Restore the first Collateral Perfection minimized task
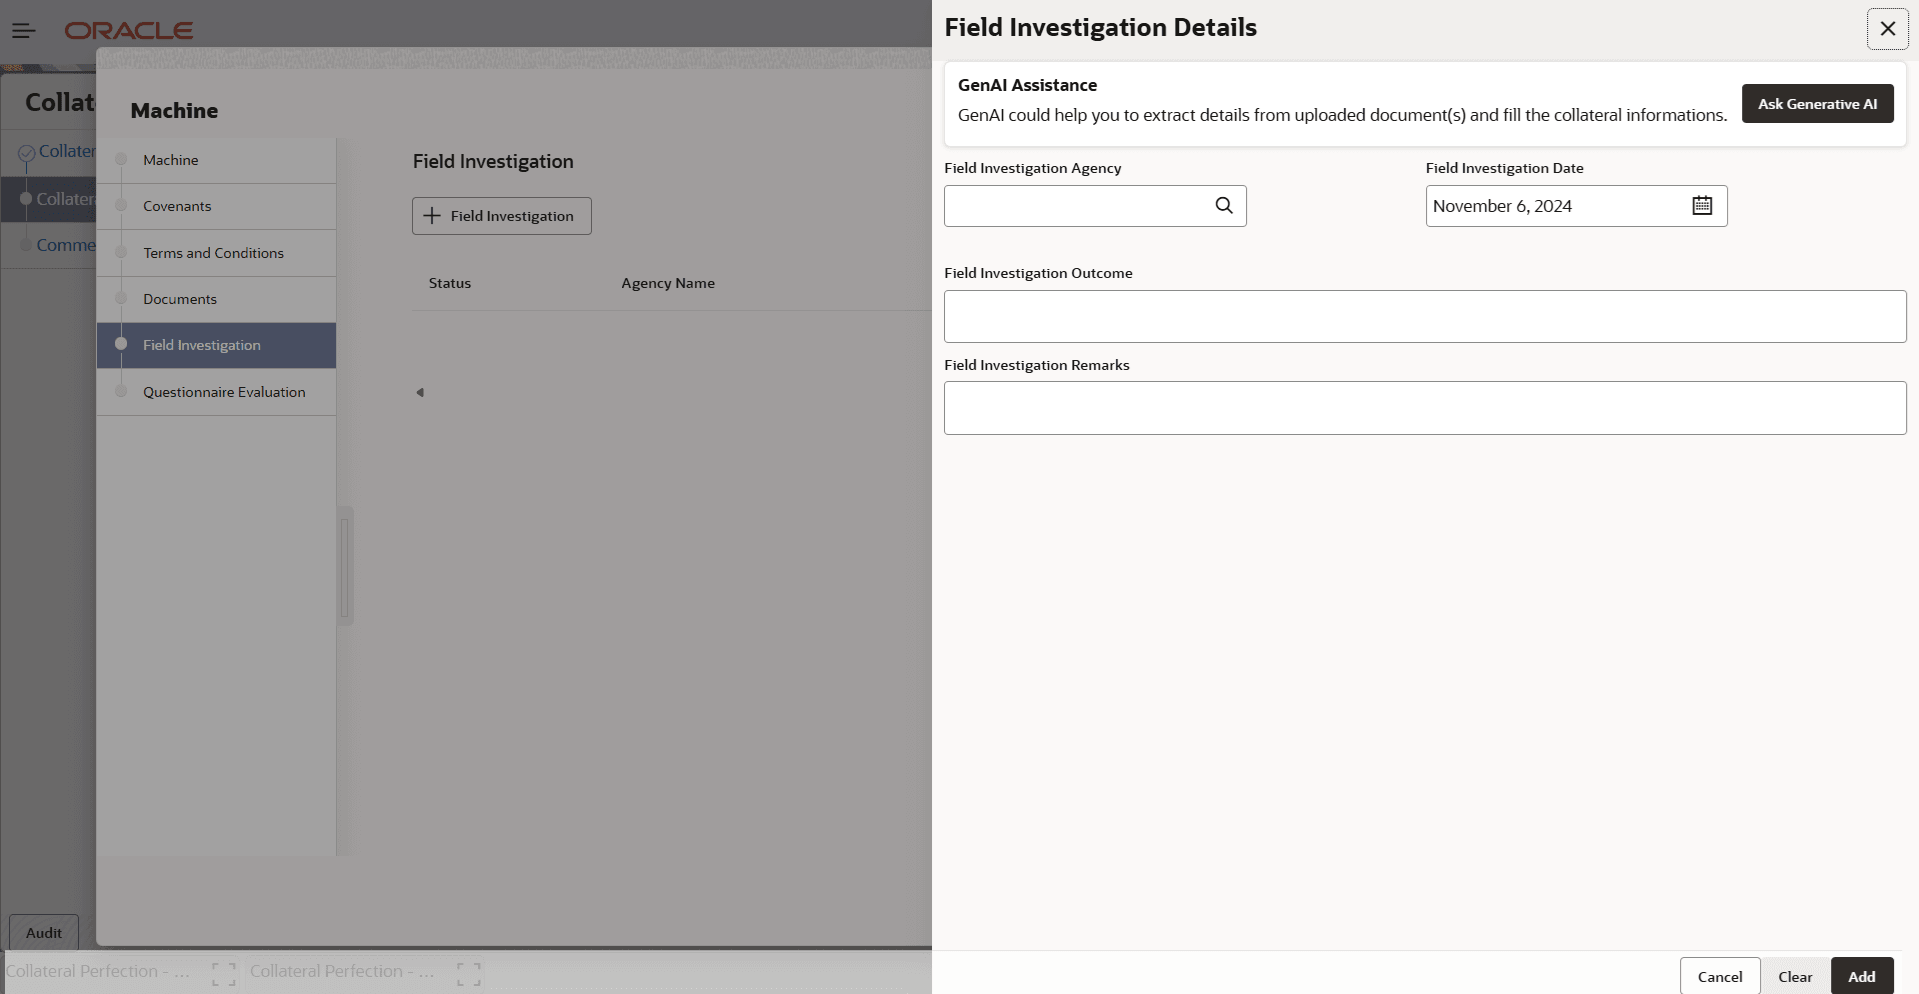This screenshot has height=994, width=1919. (x=222, y=972)
